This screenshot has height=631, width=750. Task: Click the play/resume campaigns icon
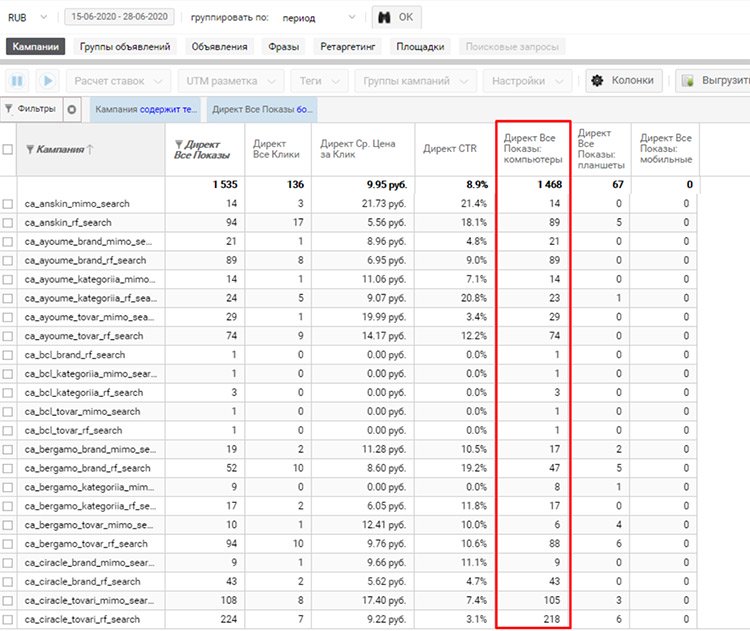pyautogui.click(x=47, y=81)
